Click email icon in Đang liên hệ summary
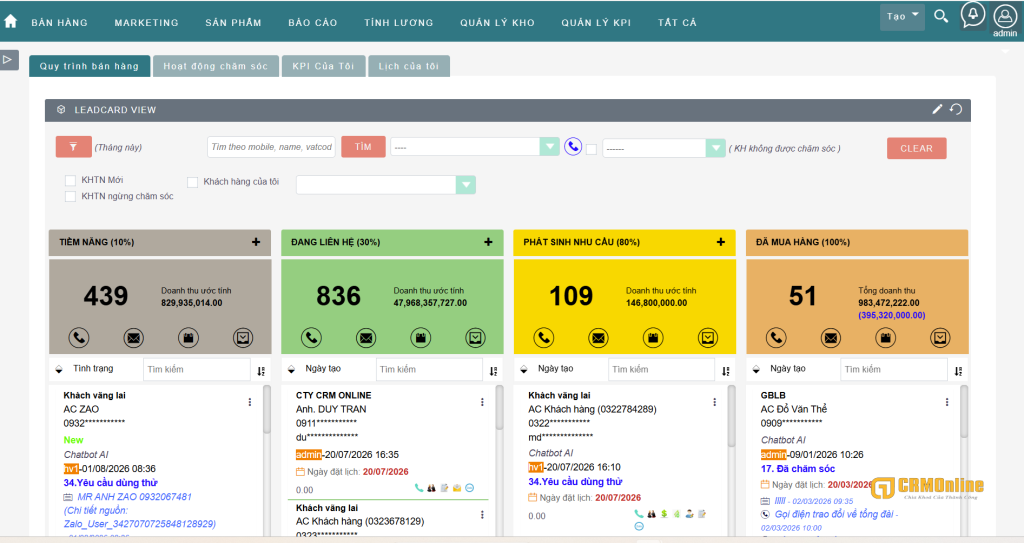This screenshot has width=1024, height=543. (366, 338)
